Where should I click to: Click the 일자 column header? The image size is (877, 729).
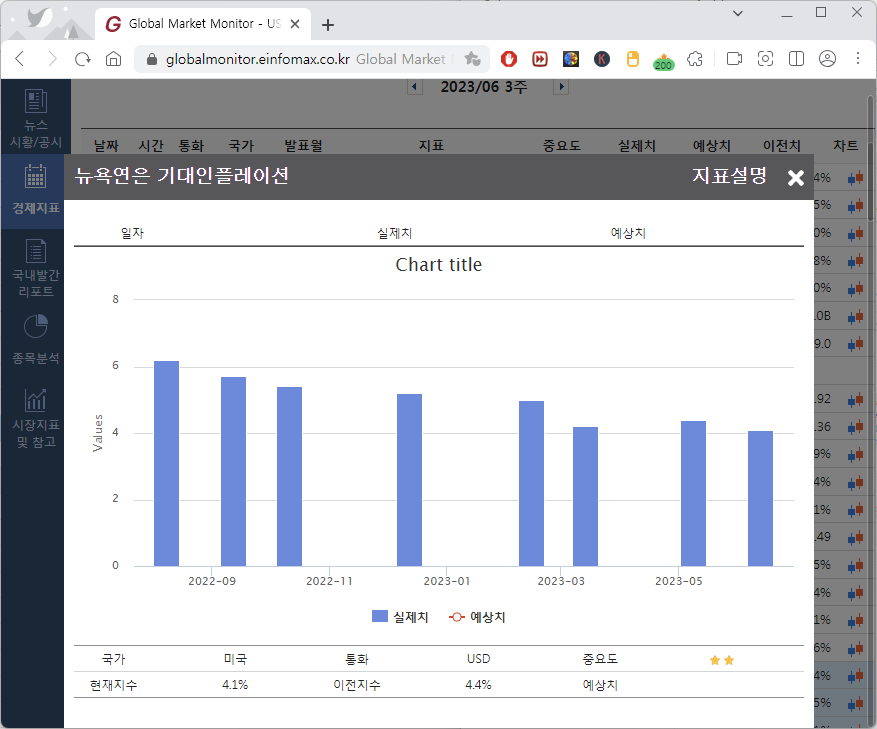click(x=133, y=233)
